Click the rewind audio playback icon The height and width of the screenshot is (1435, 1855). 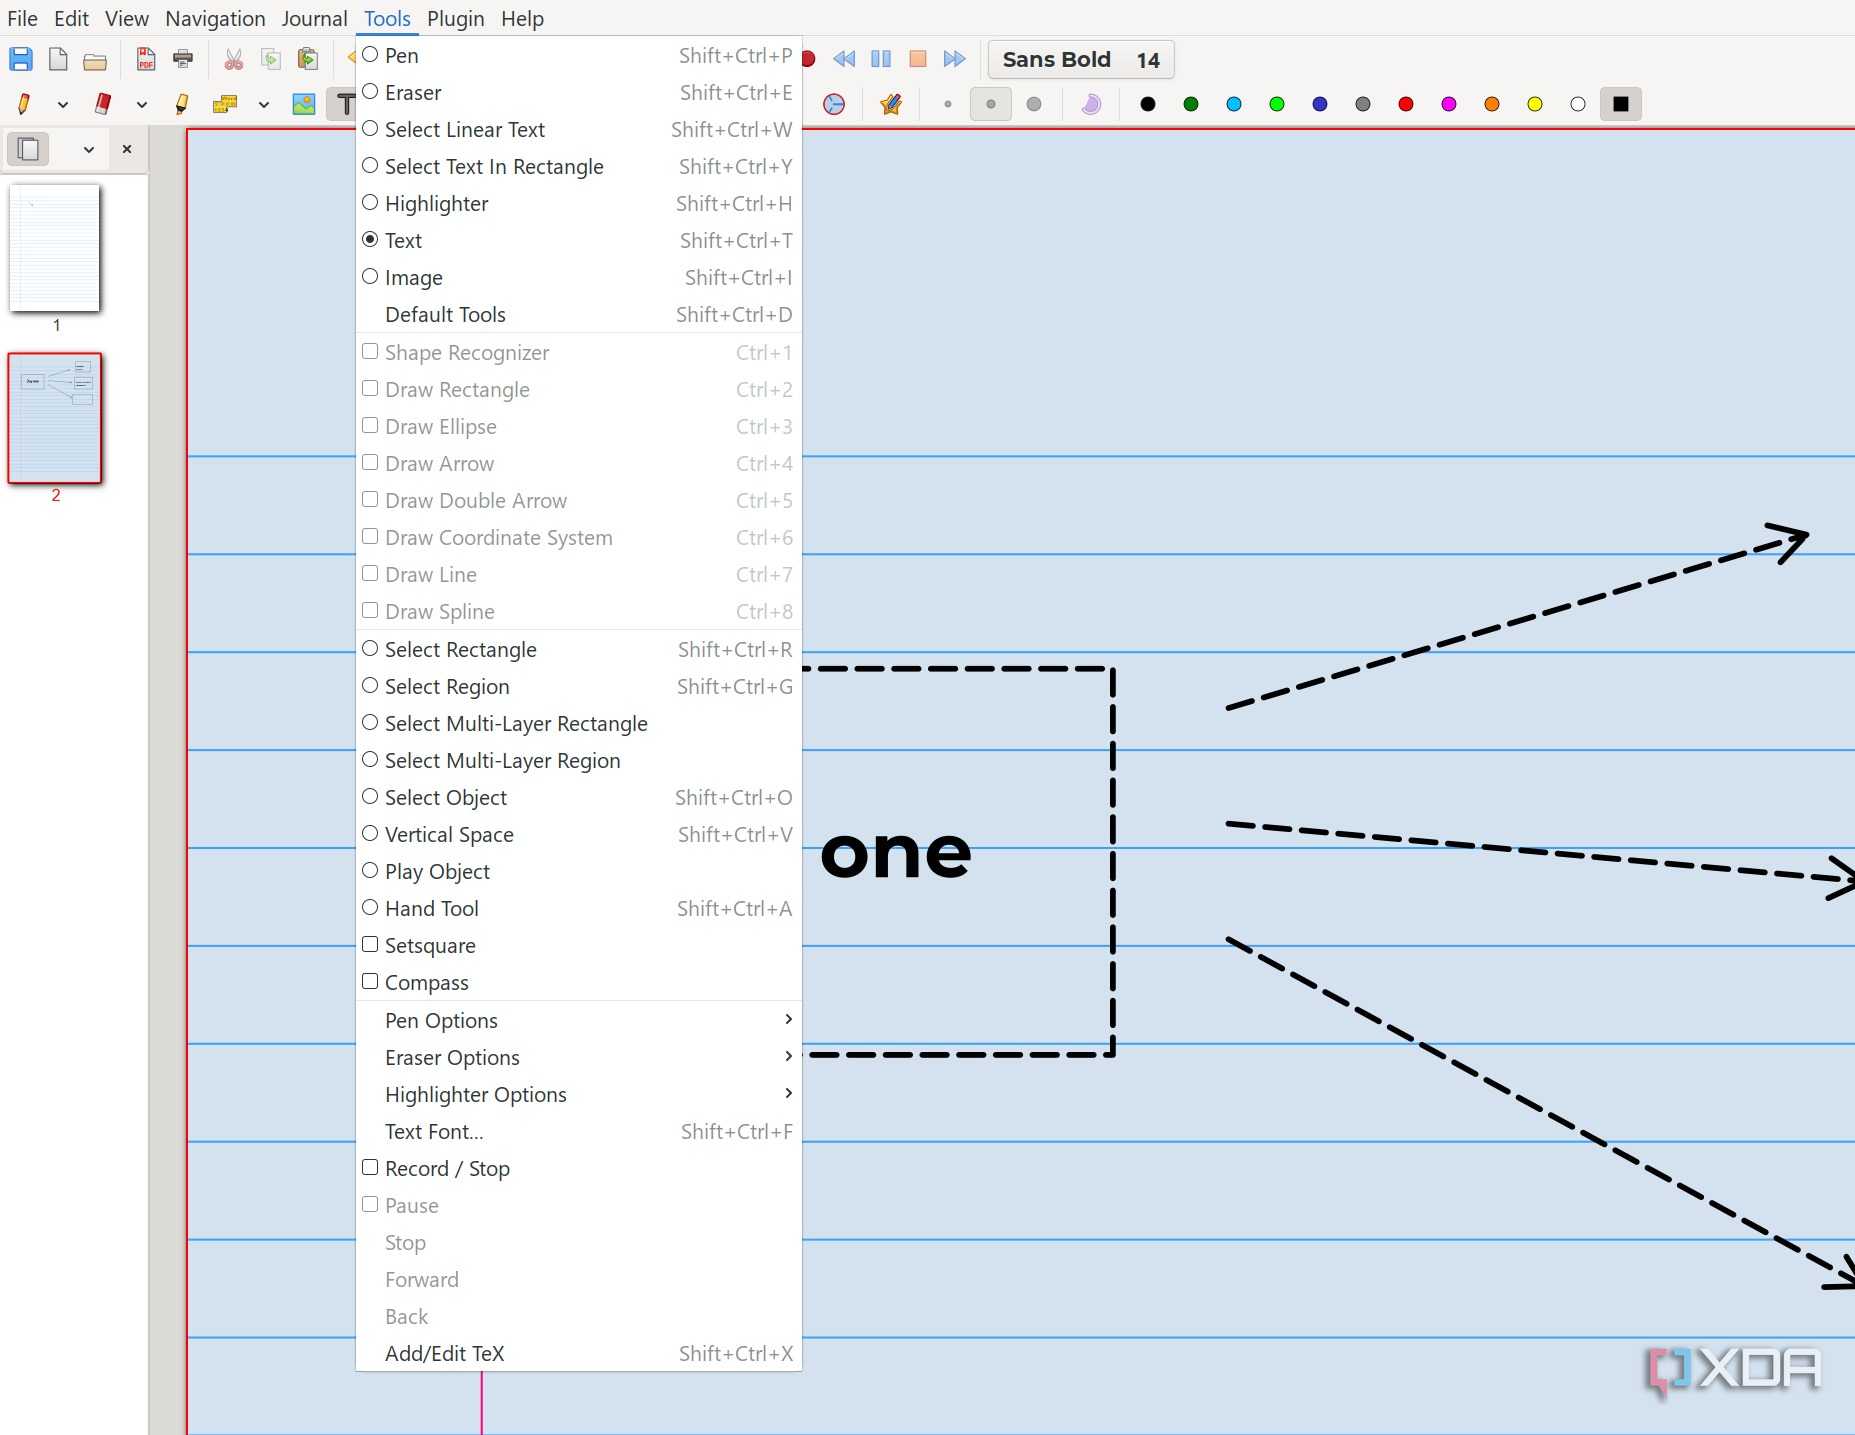click(x=844, y=59)
